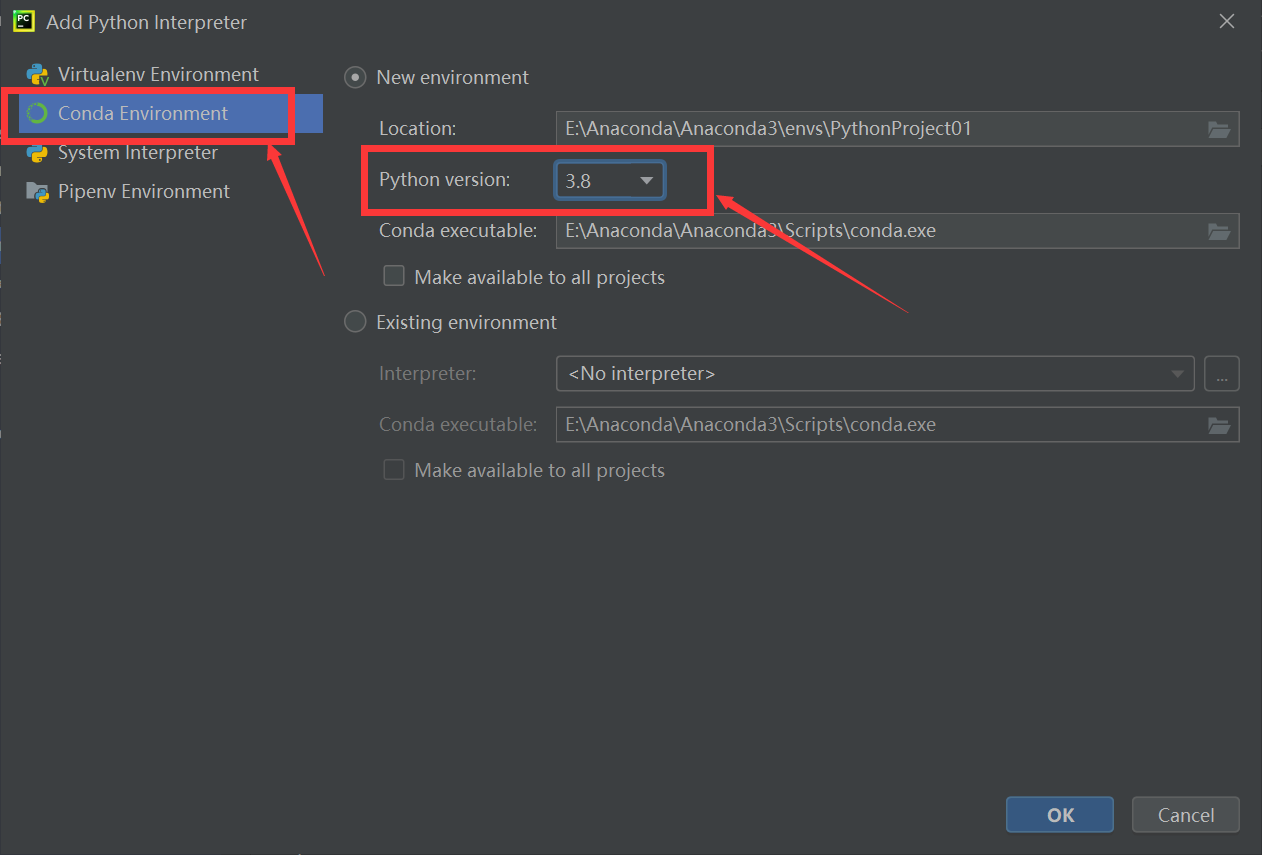Click the System Interpreter Python icon
The width and height of the screenshot is (1262, 855).
point(37,153)
